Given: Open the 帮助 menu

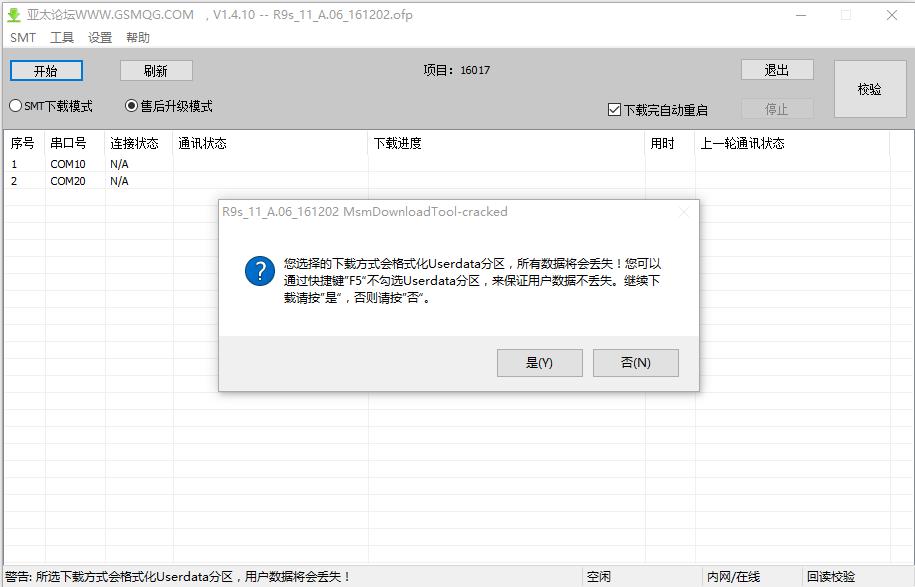Looking at the screenshot, I should coord(137,37).
